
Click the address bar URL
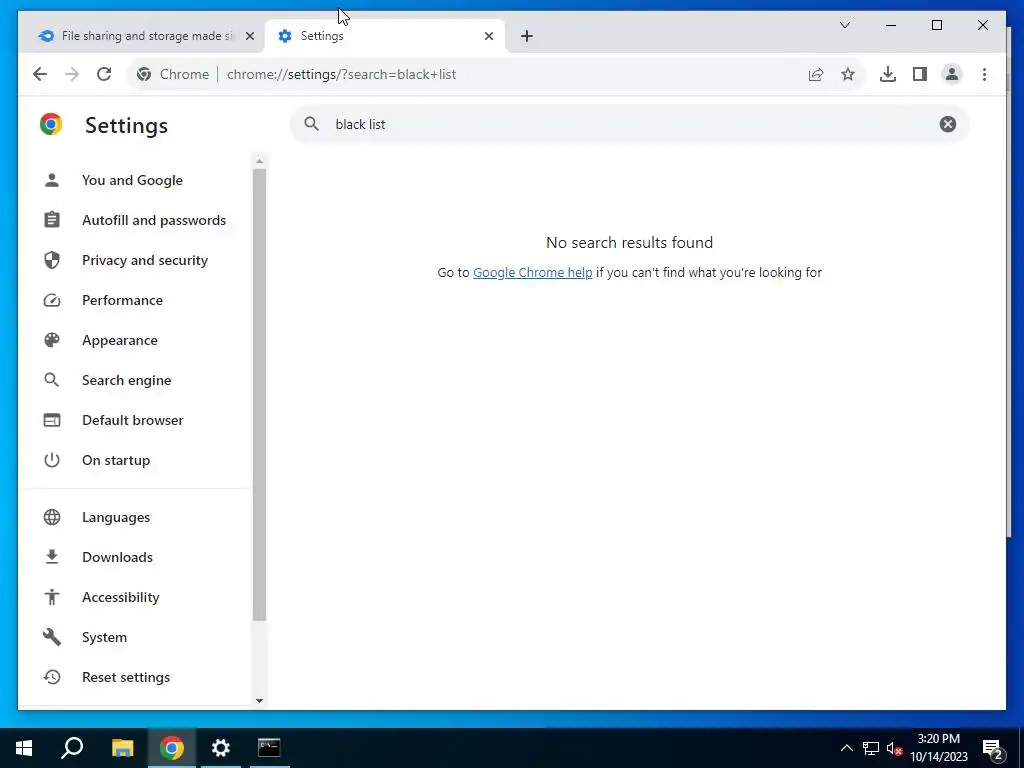(342, 74)
